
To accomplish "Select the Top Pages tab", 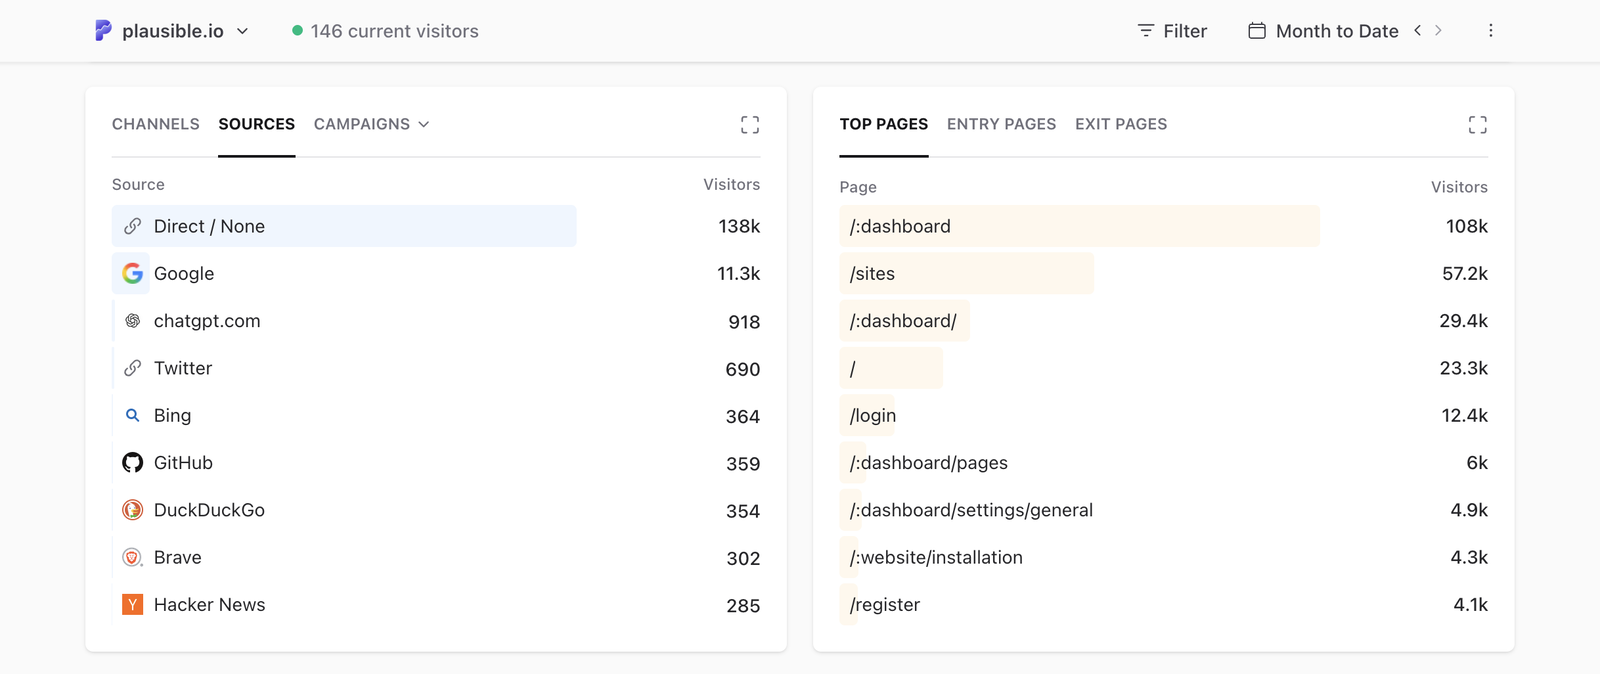I will 884,124.
